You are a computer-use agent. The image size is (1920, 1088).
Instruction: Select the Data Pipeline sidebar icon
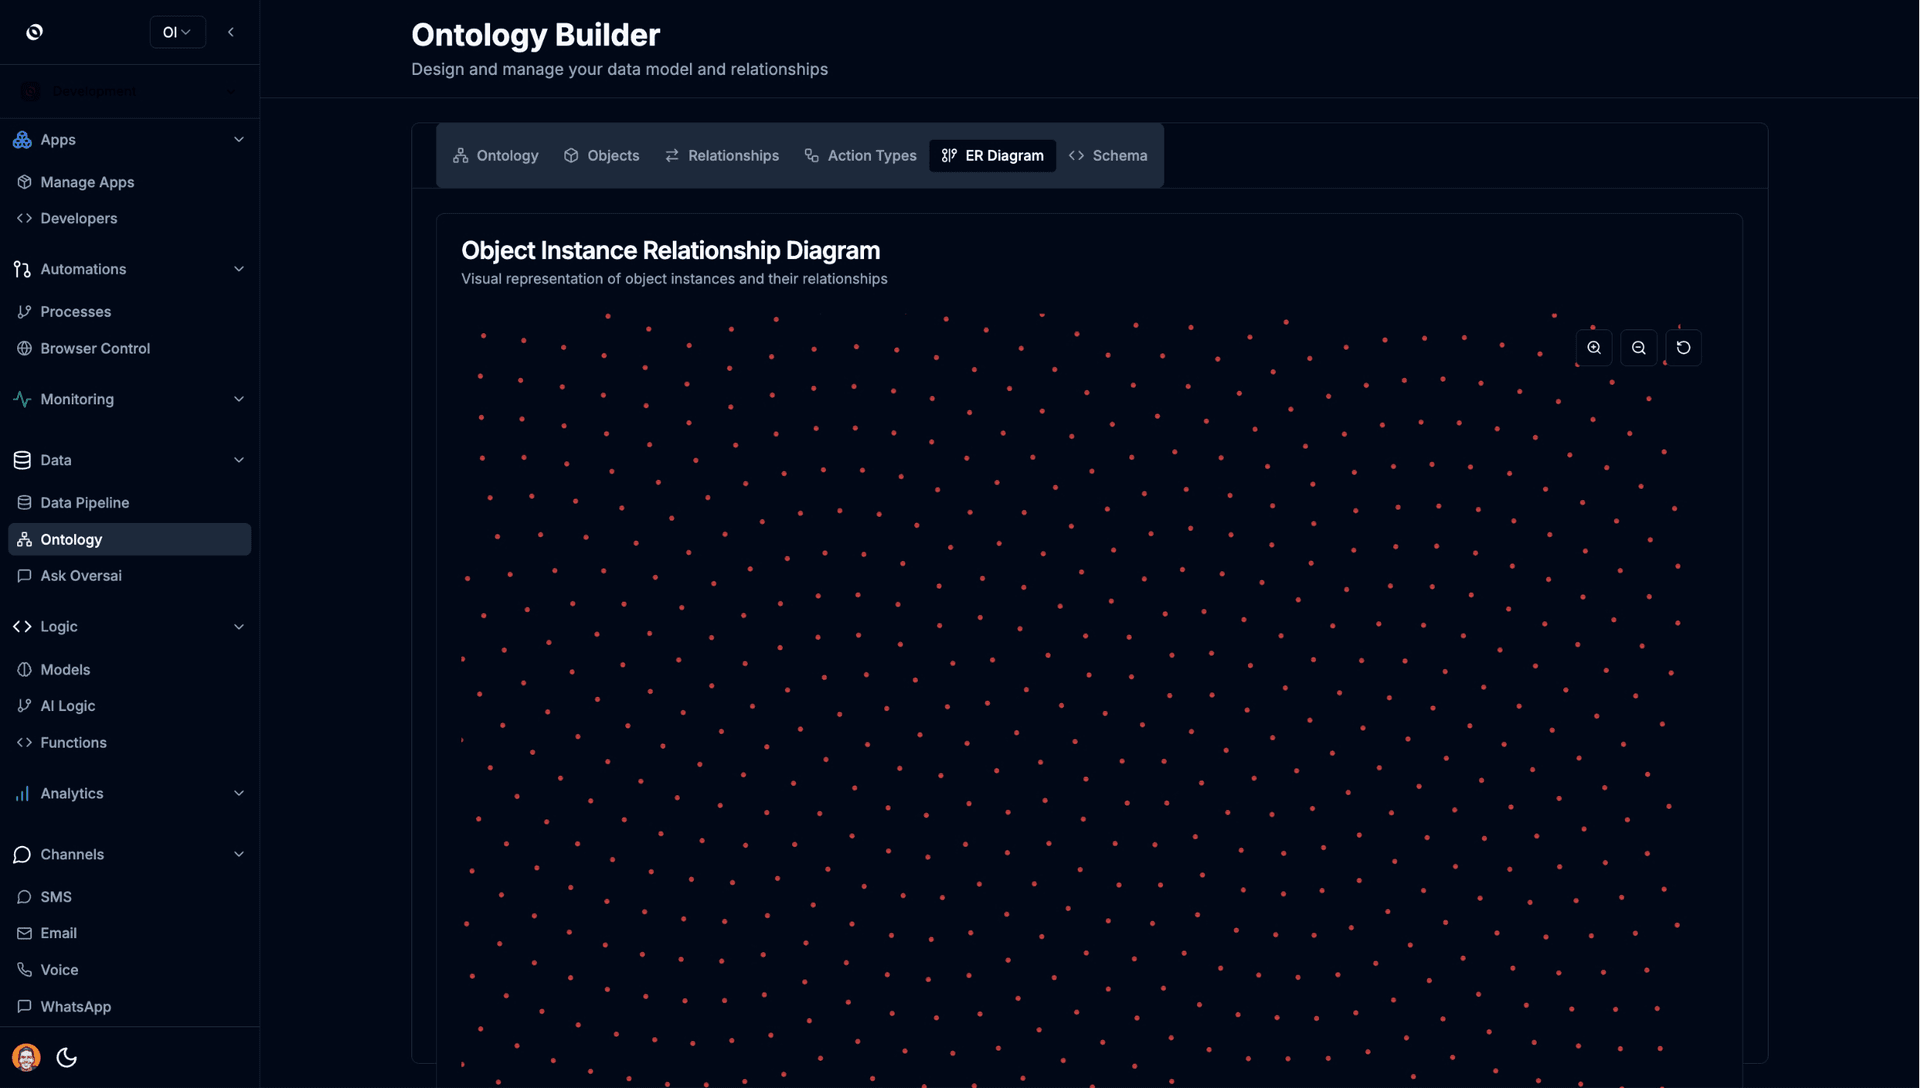click(23, 503)
